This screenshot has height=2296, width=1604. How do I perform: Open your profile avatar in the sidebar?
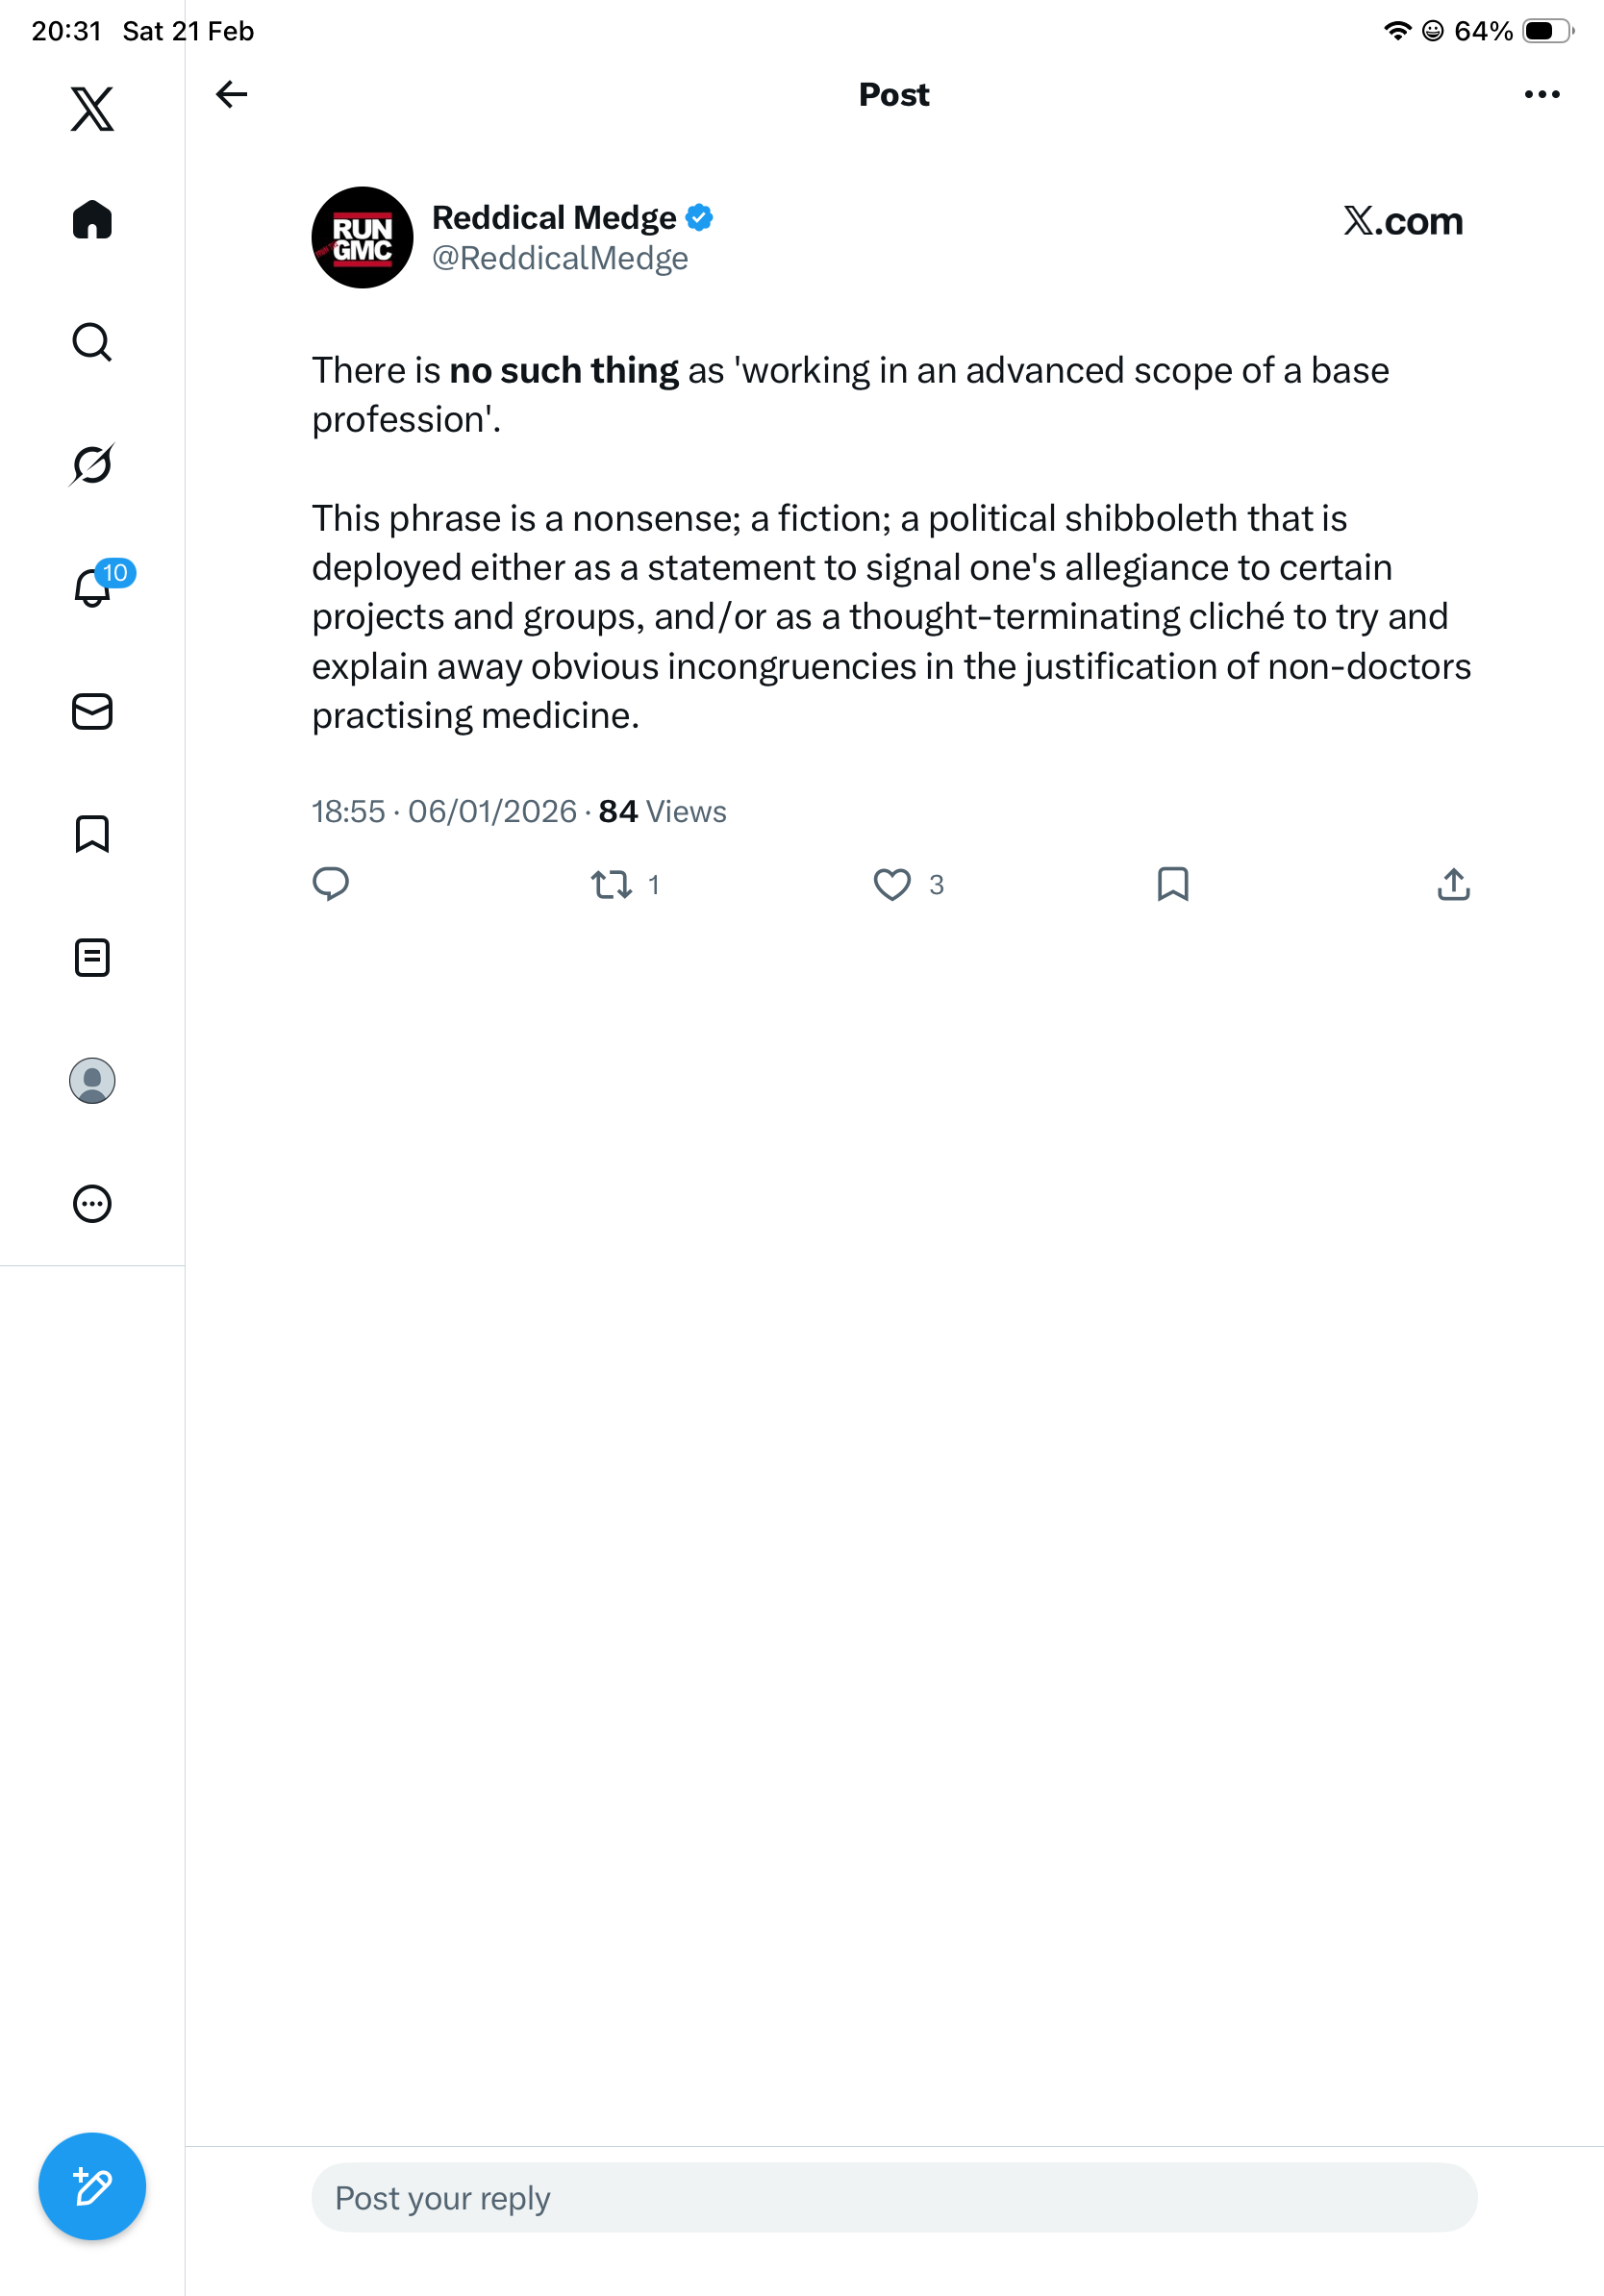[x=92, y=1081]
